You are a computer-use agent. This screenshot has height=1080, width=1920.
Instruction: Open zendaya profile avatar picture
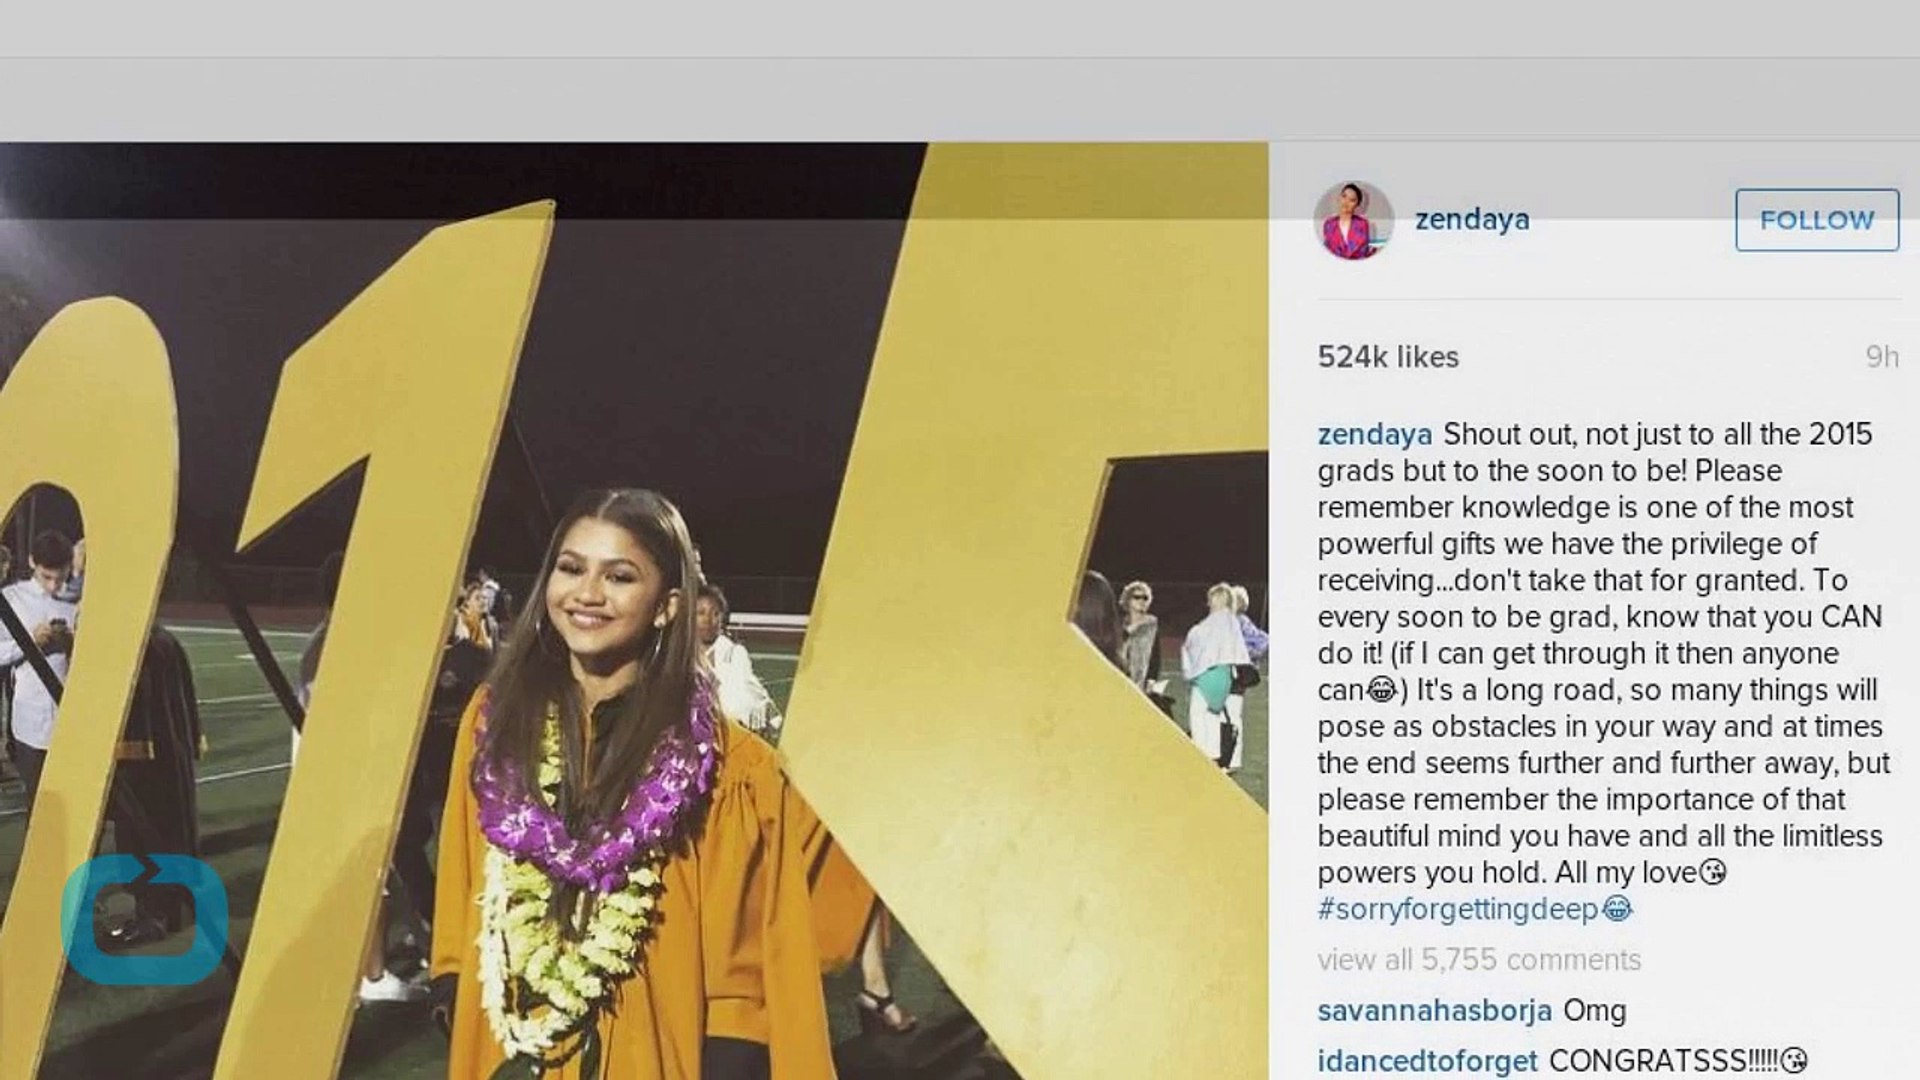click(1353, 220)
